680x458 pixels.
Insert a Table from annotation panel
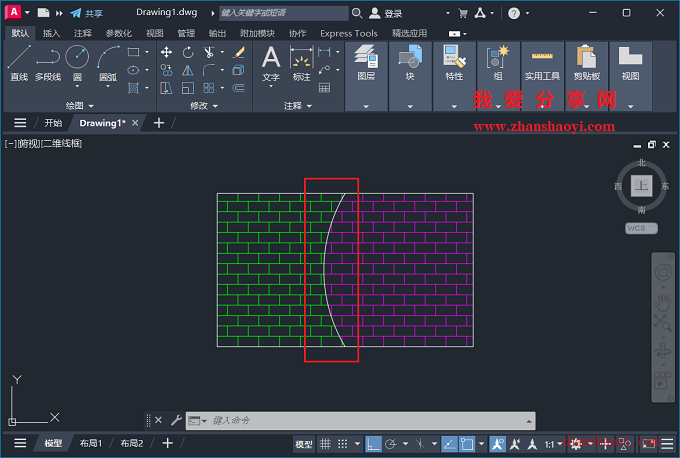pyautogui.click(x=324, y=88)
